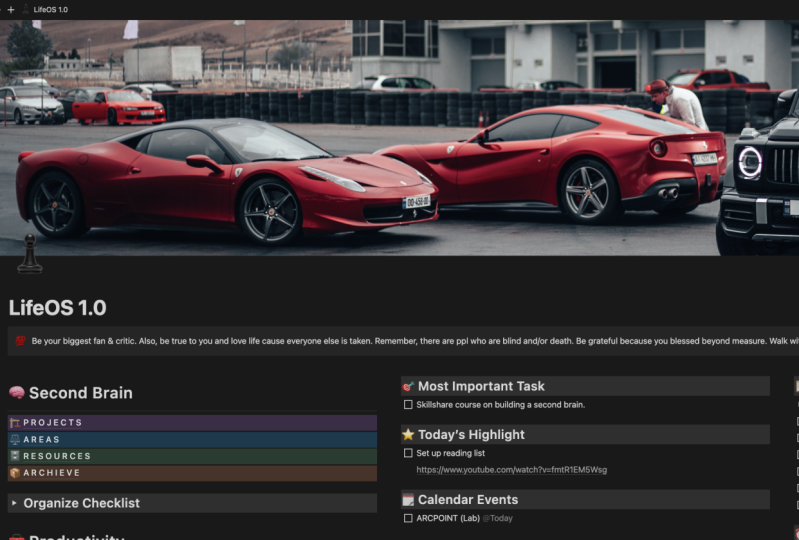Click the Second Brain heading
The width and height of the screenshot is (799, 540).
[81, 393]
